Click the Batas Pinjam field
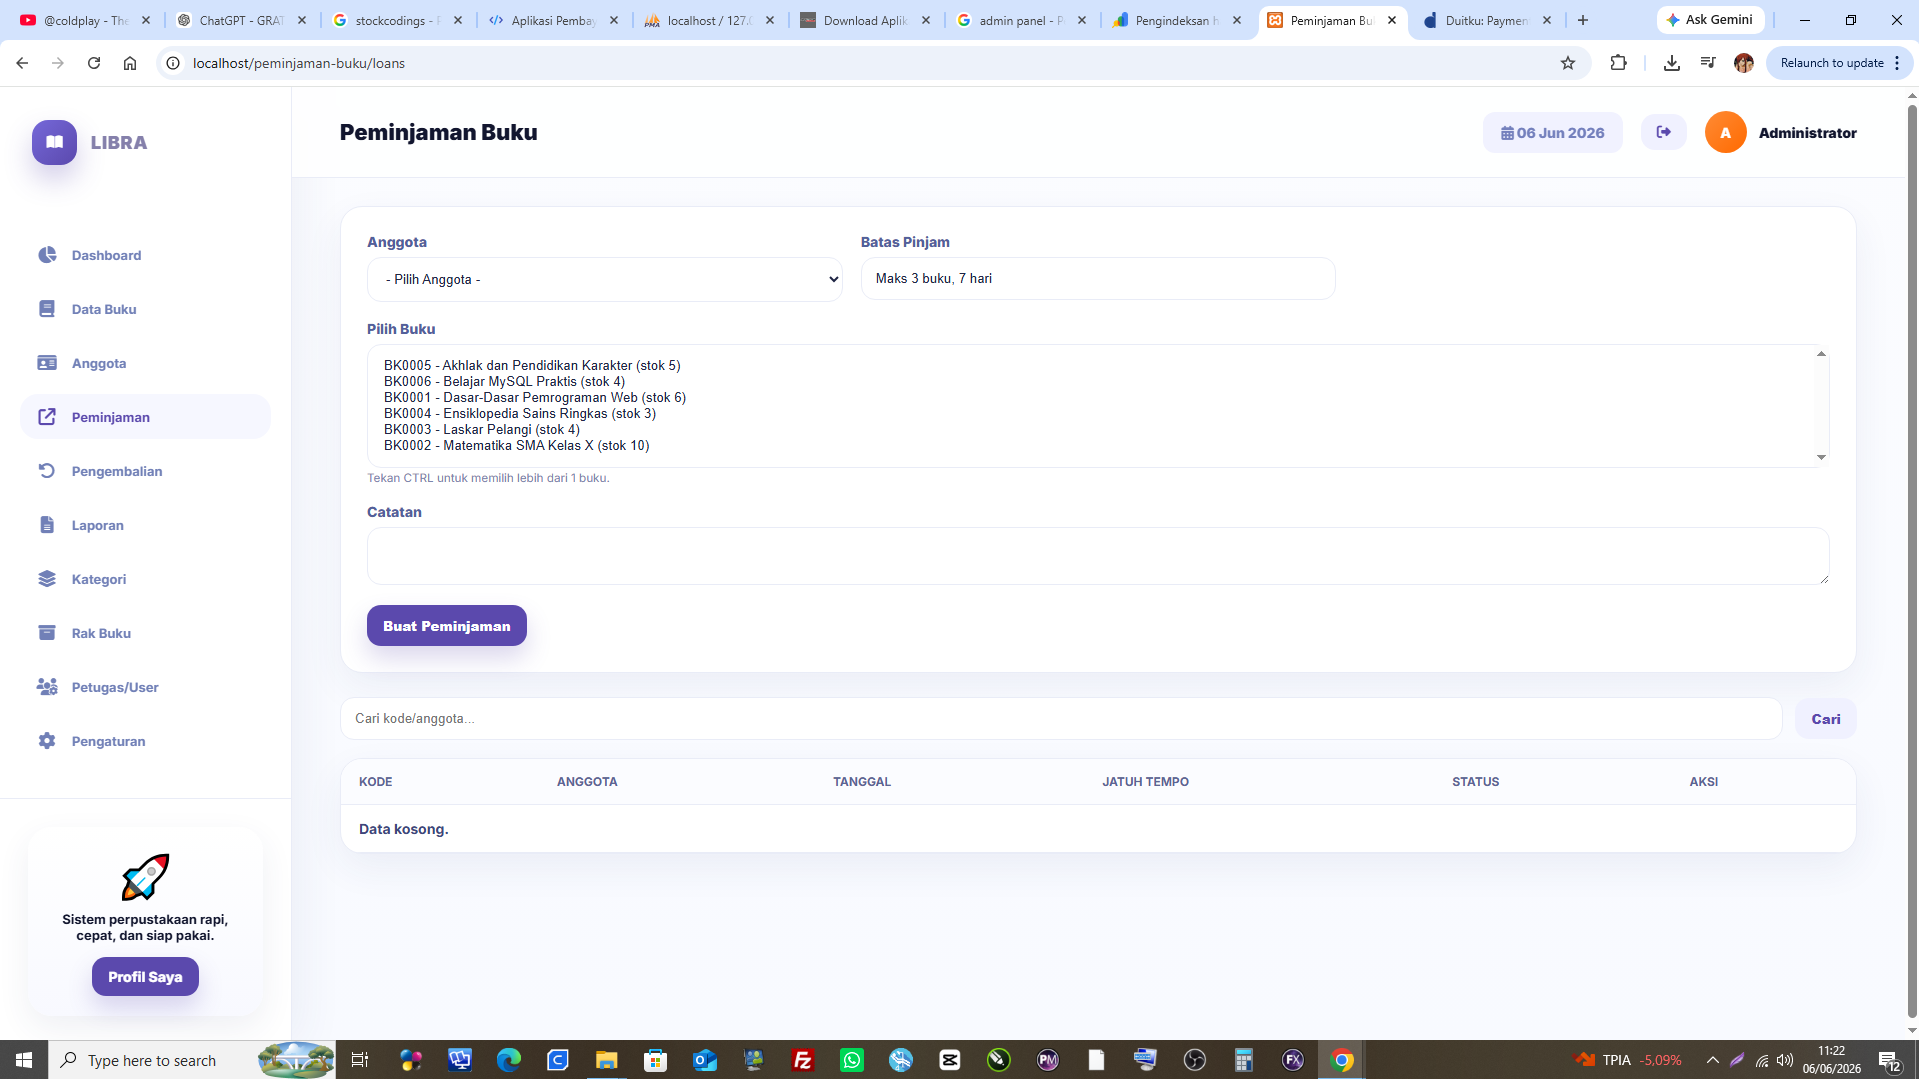1919x1079 pixels. pos(1097,278)
